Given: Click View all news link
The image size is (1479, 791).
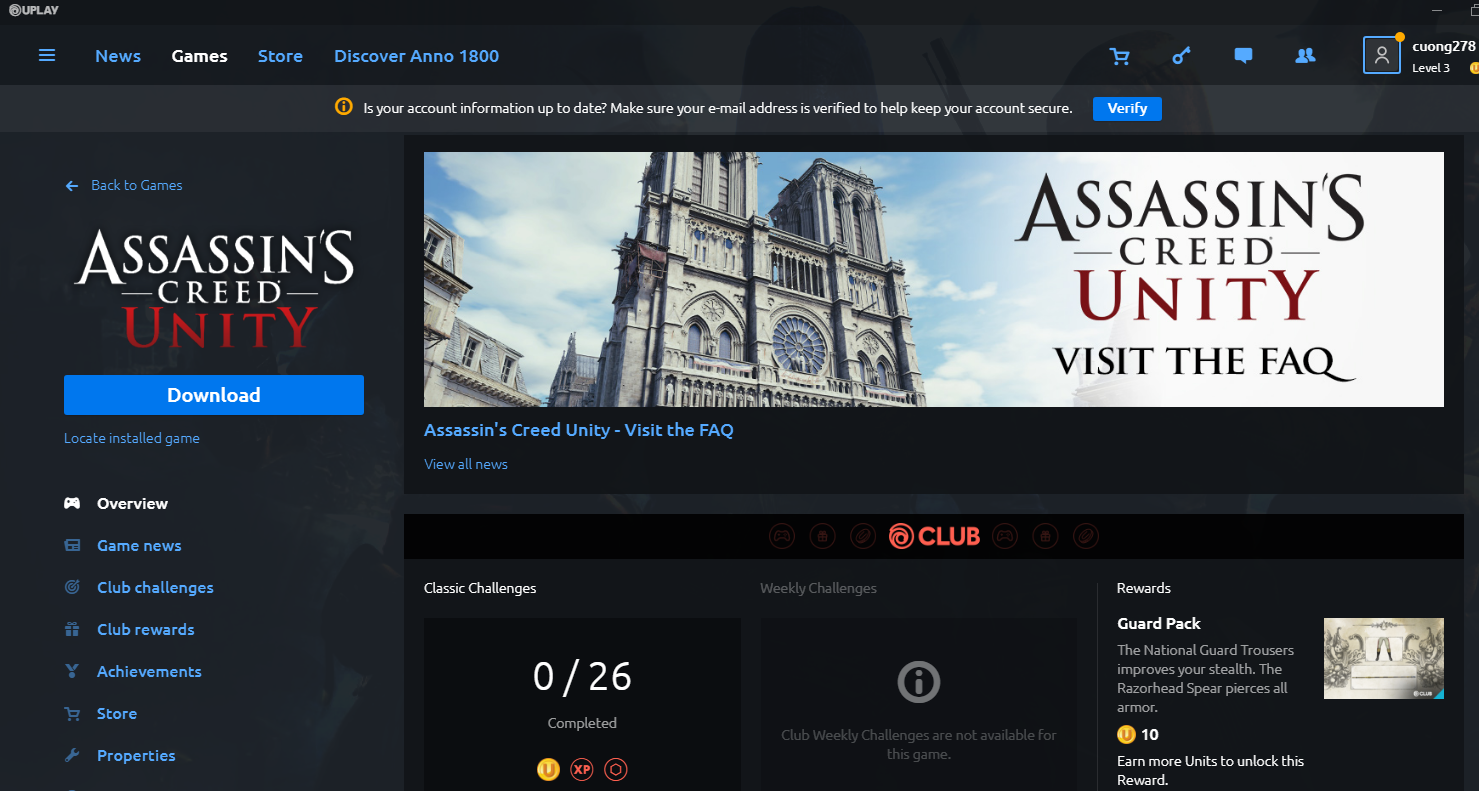Looking at the screenshot, I should point(466,464).
